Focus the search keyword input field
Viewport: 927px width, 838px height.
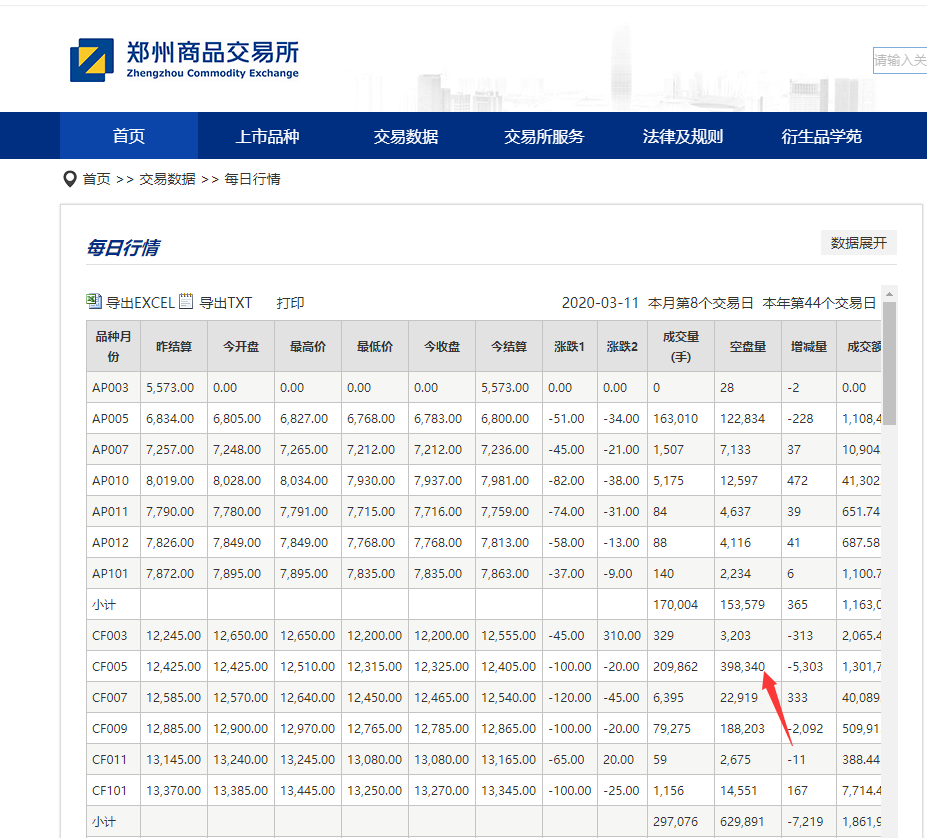point(900,60)
